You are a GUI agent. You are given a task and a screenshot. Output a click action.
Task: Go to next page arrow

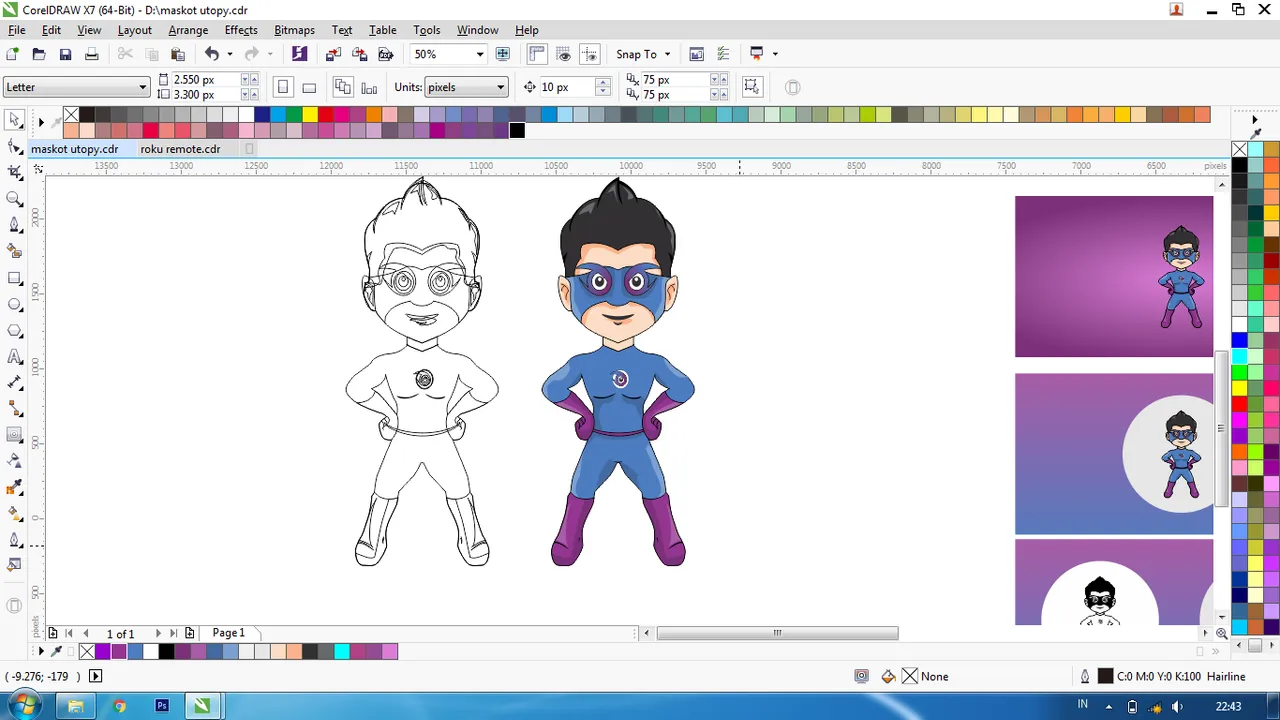tap(158, 633)
